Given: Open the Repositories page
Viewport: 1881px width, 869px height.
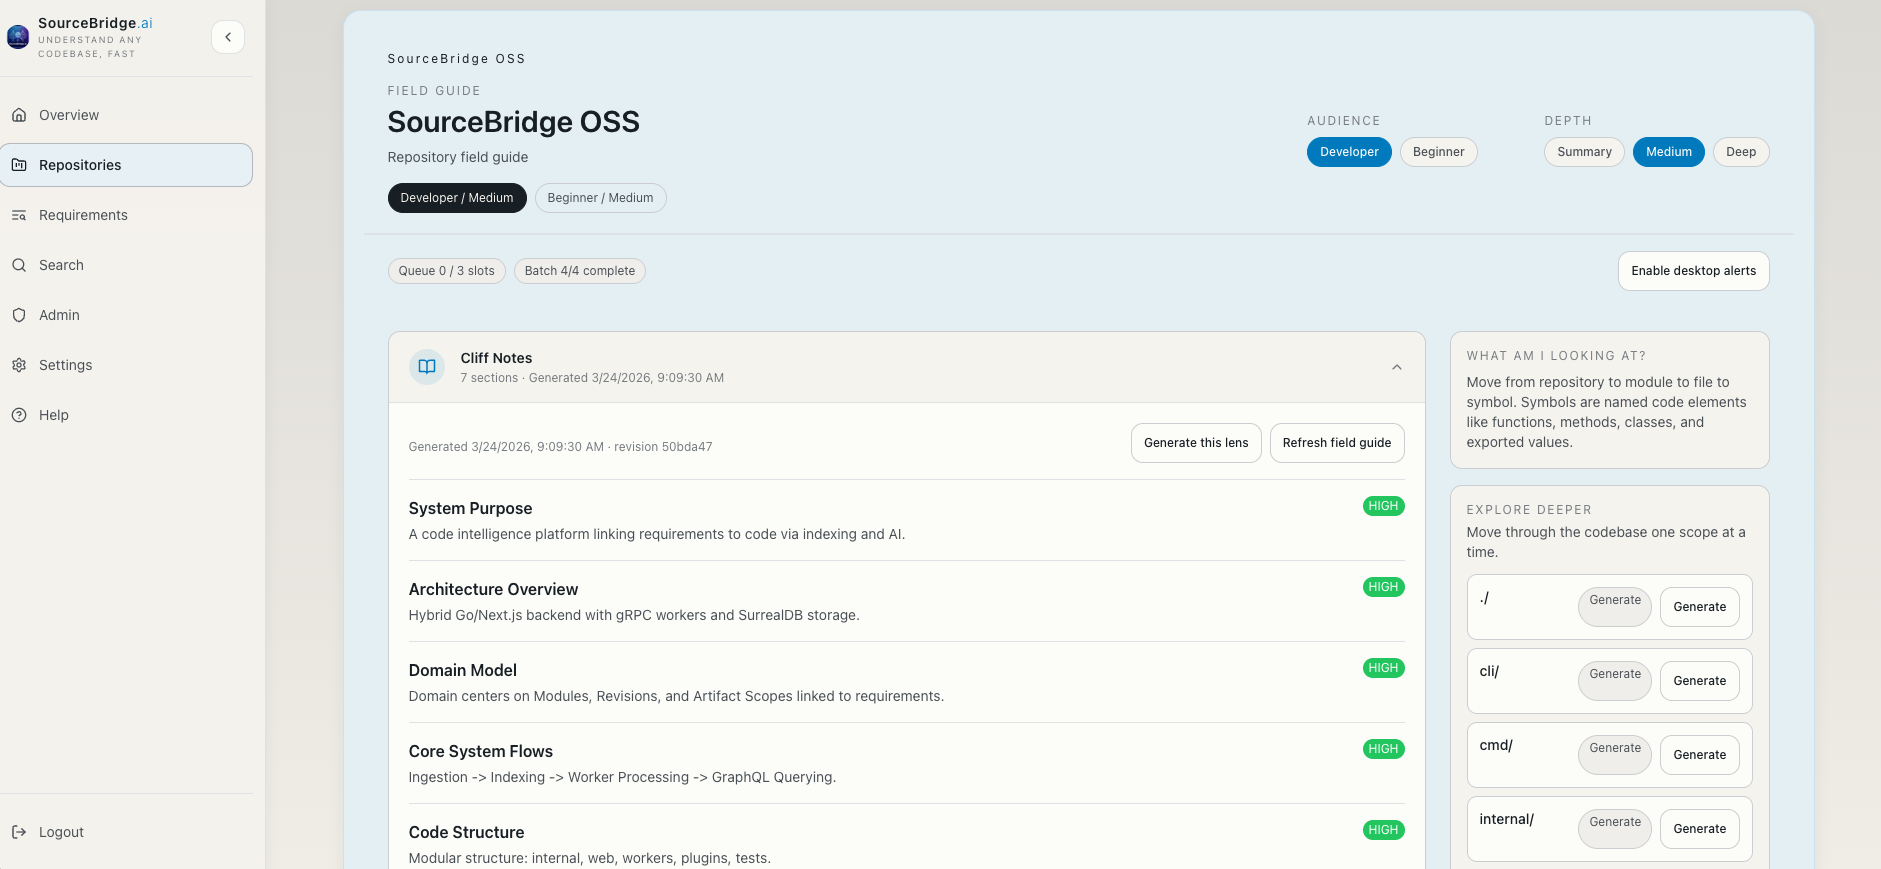Looking at the screenshot, I should pyautogui.click(x=126, y=165).
